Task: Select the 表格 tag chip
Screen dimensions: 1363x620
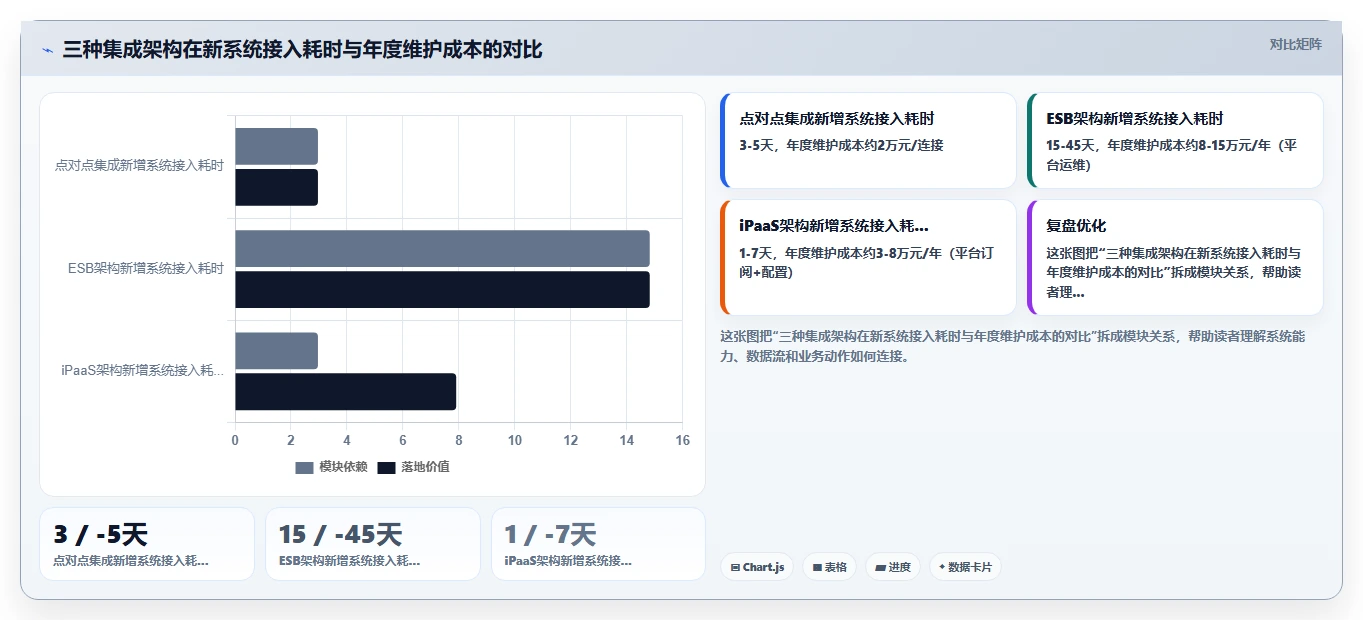Action: (x=829, y=567)
